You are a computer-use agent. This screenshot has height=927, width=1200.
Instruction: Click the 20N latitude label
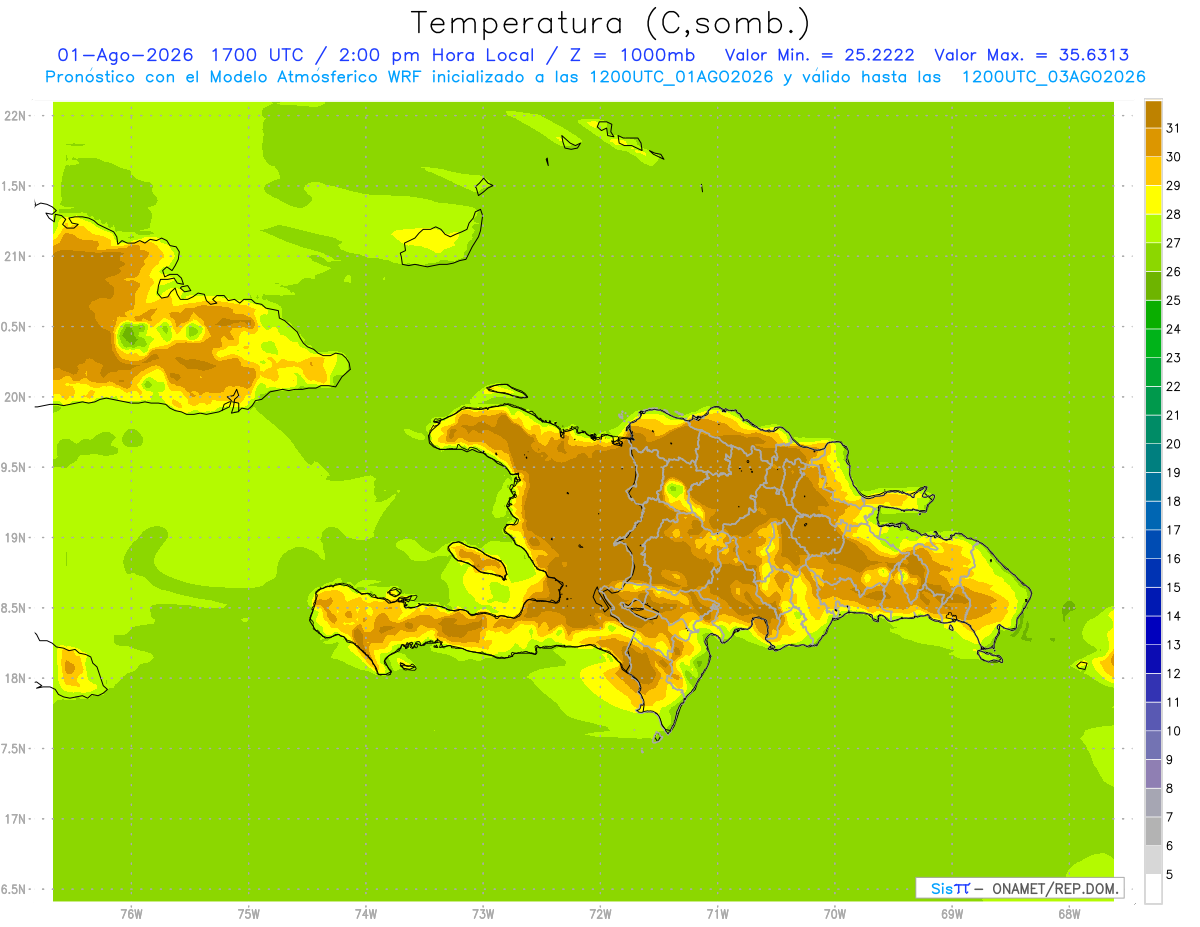[x=15, y=397]
